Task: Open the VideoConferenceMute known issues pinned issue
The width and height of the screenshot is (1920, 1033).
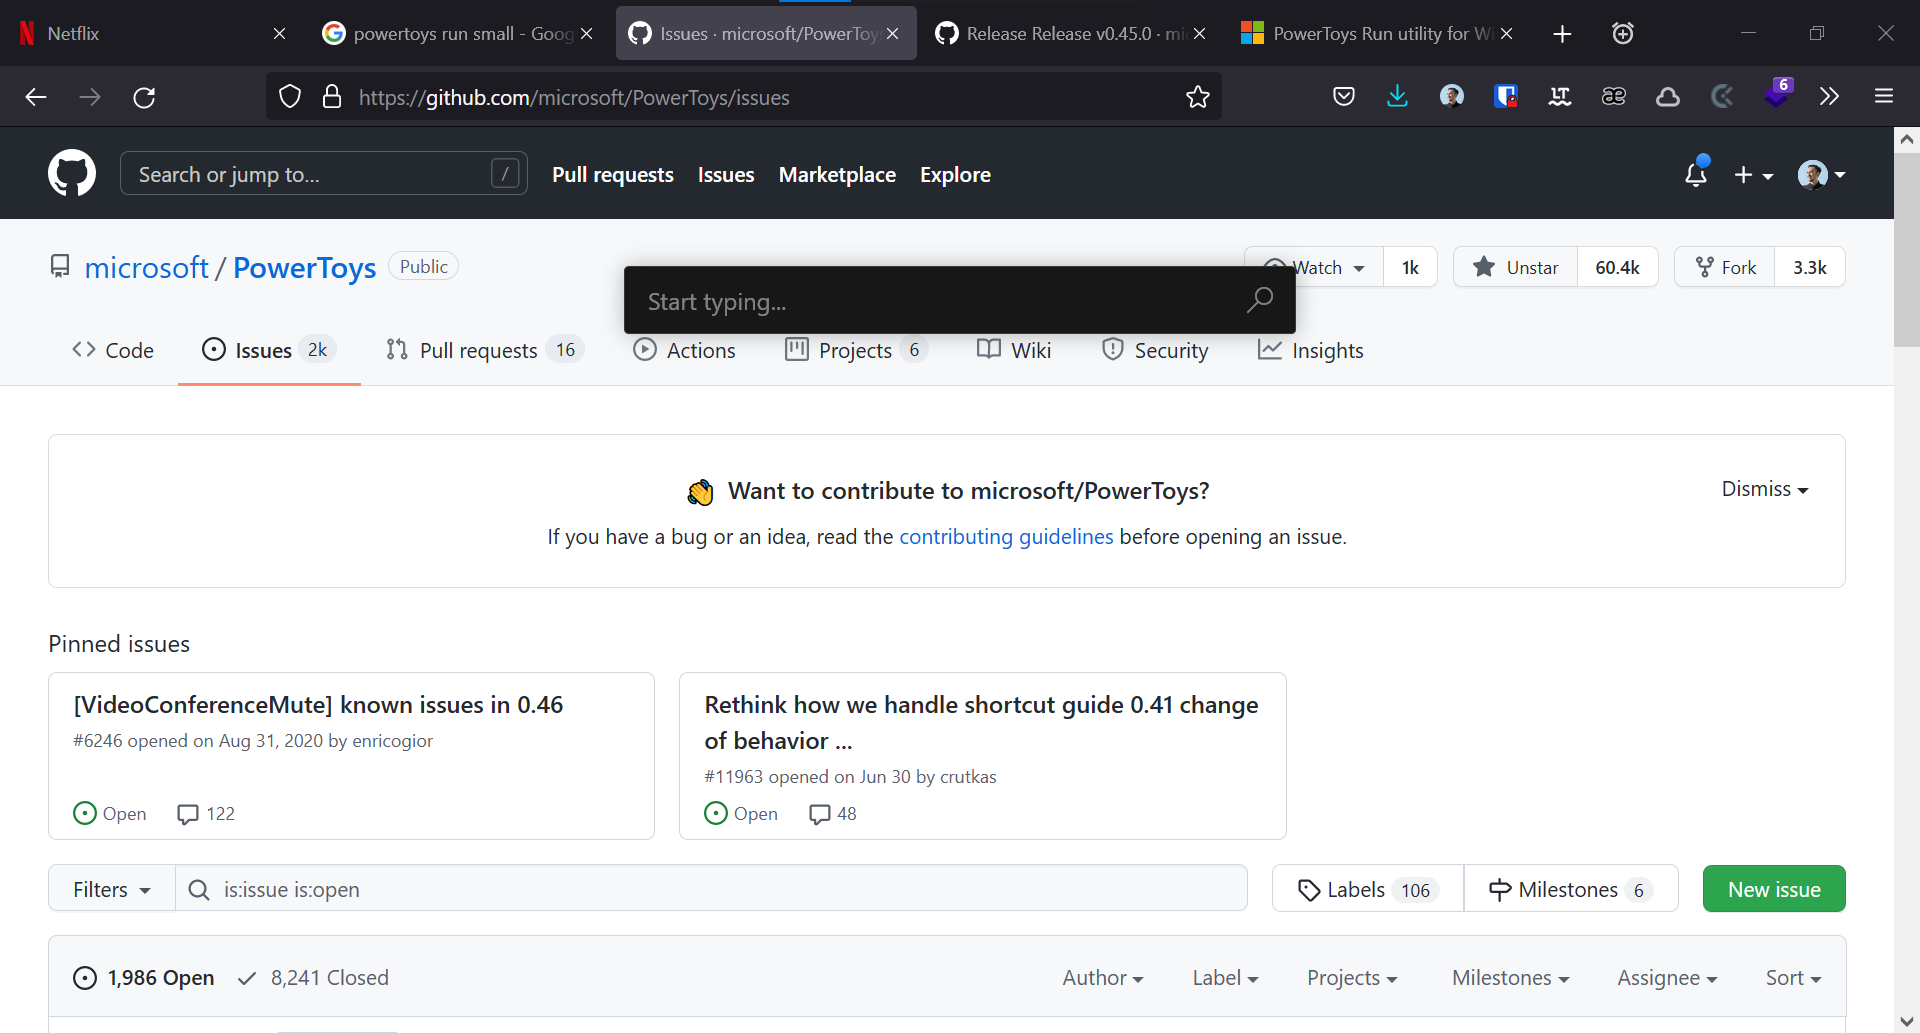Action: coord(318,705)
